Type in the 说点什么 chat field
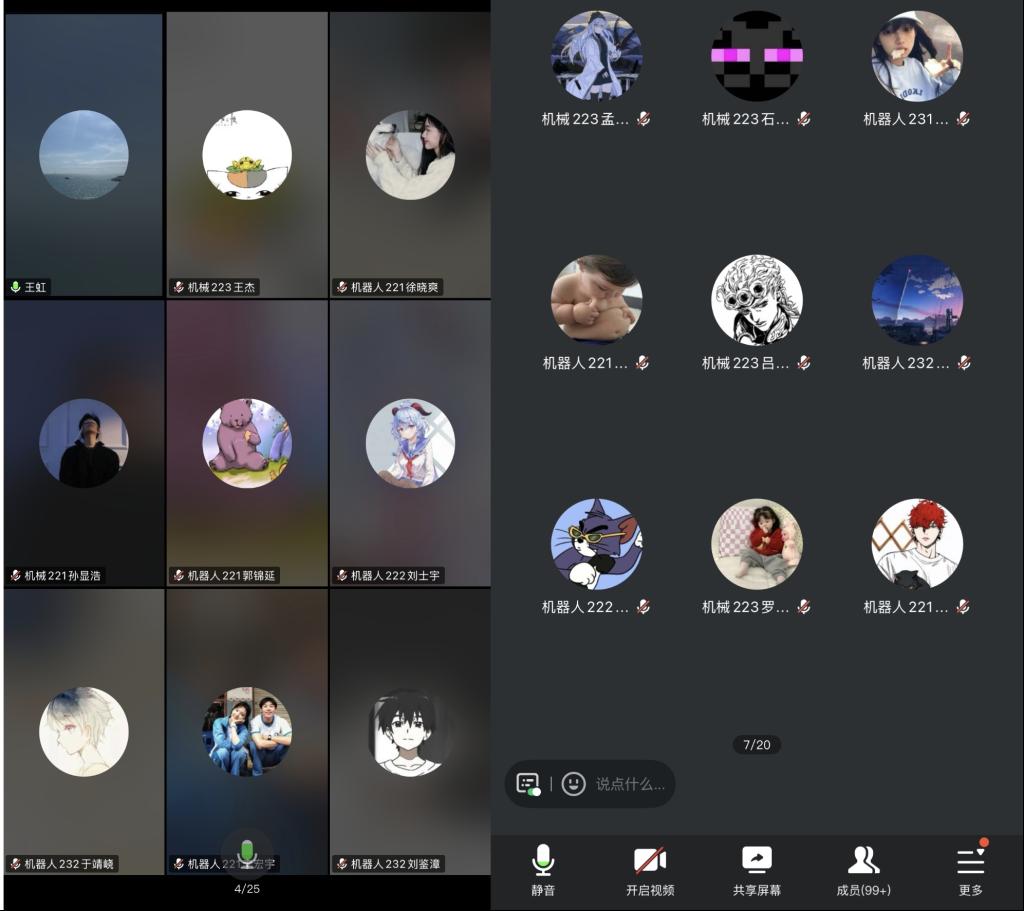 pos(630,784)
